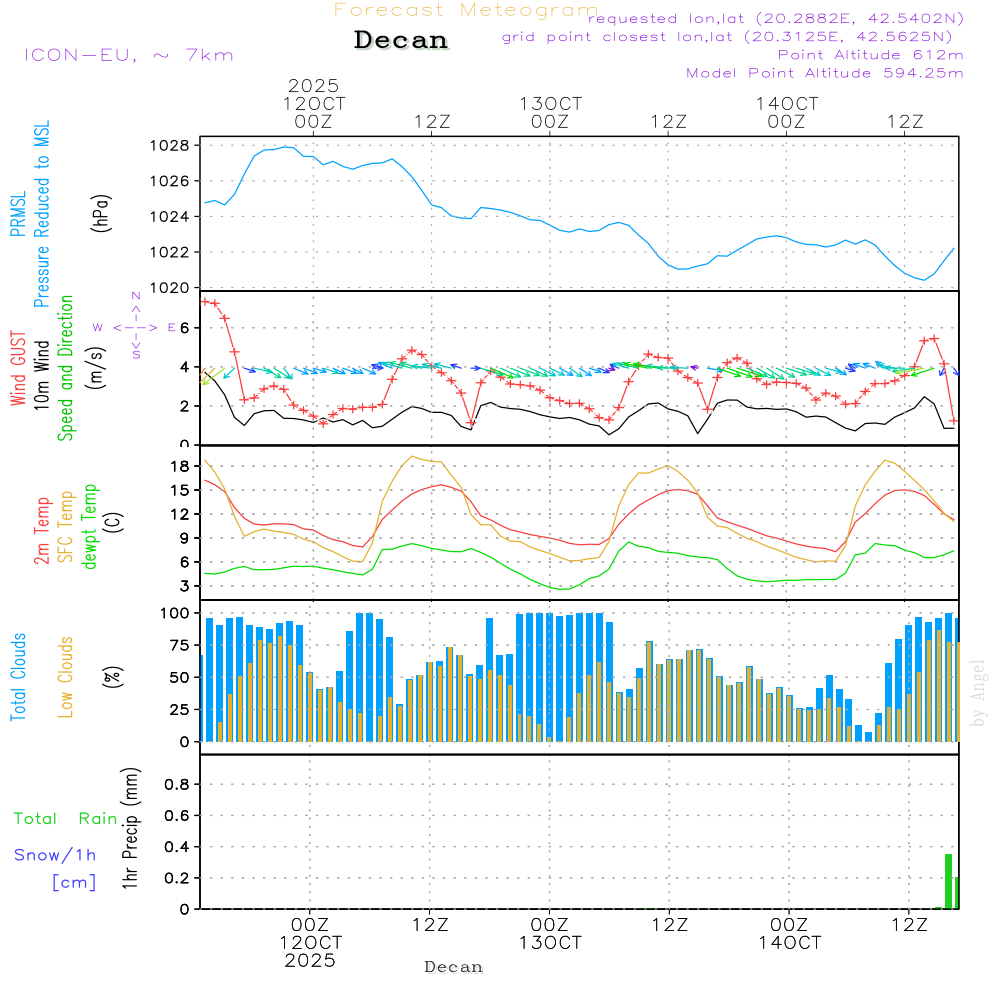Click the 14OCT label on bottom axis
This screenshot has width=1000, height=1000.
point(789,943)
